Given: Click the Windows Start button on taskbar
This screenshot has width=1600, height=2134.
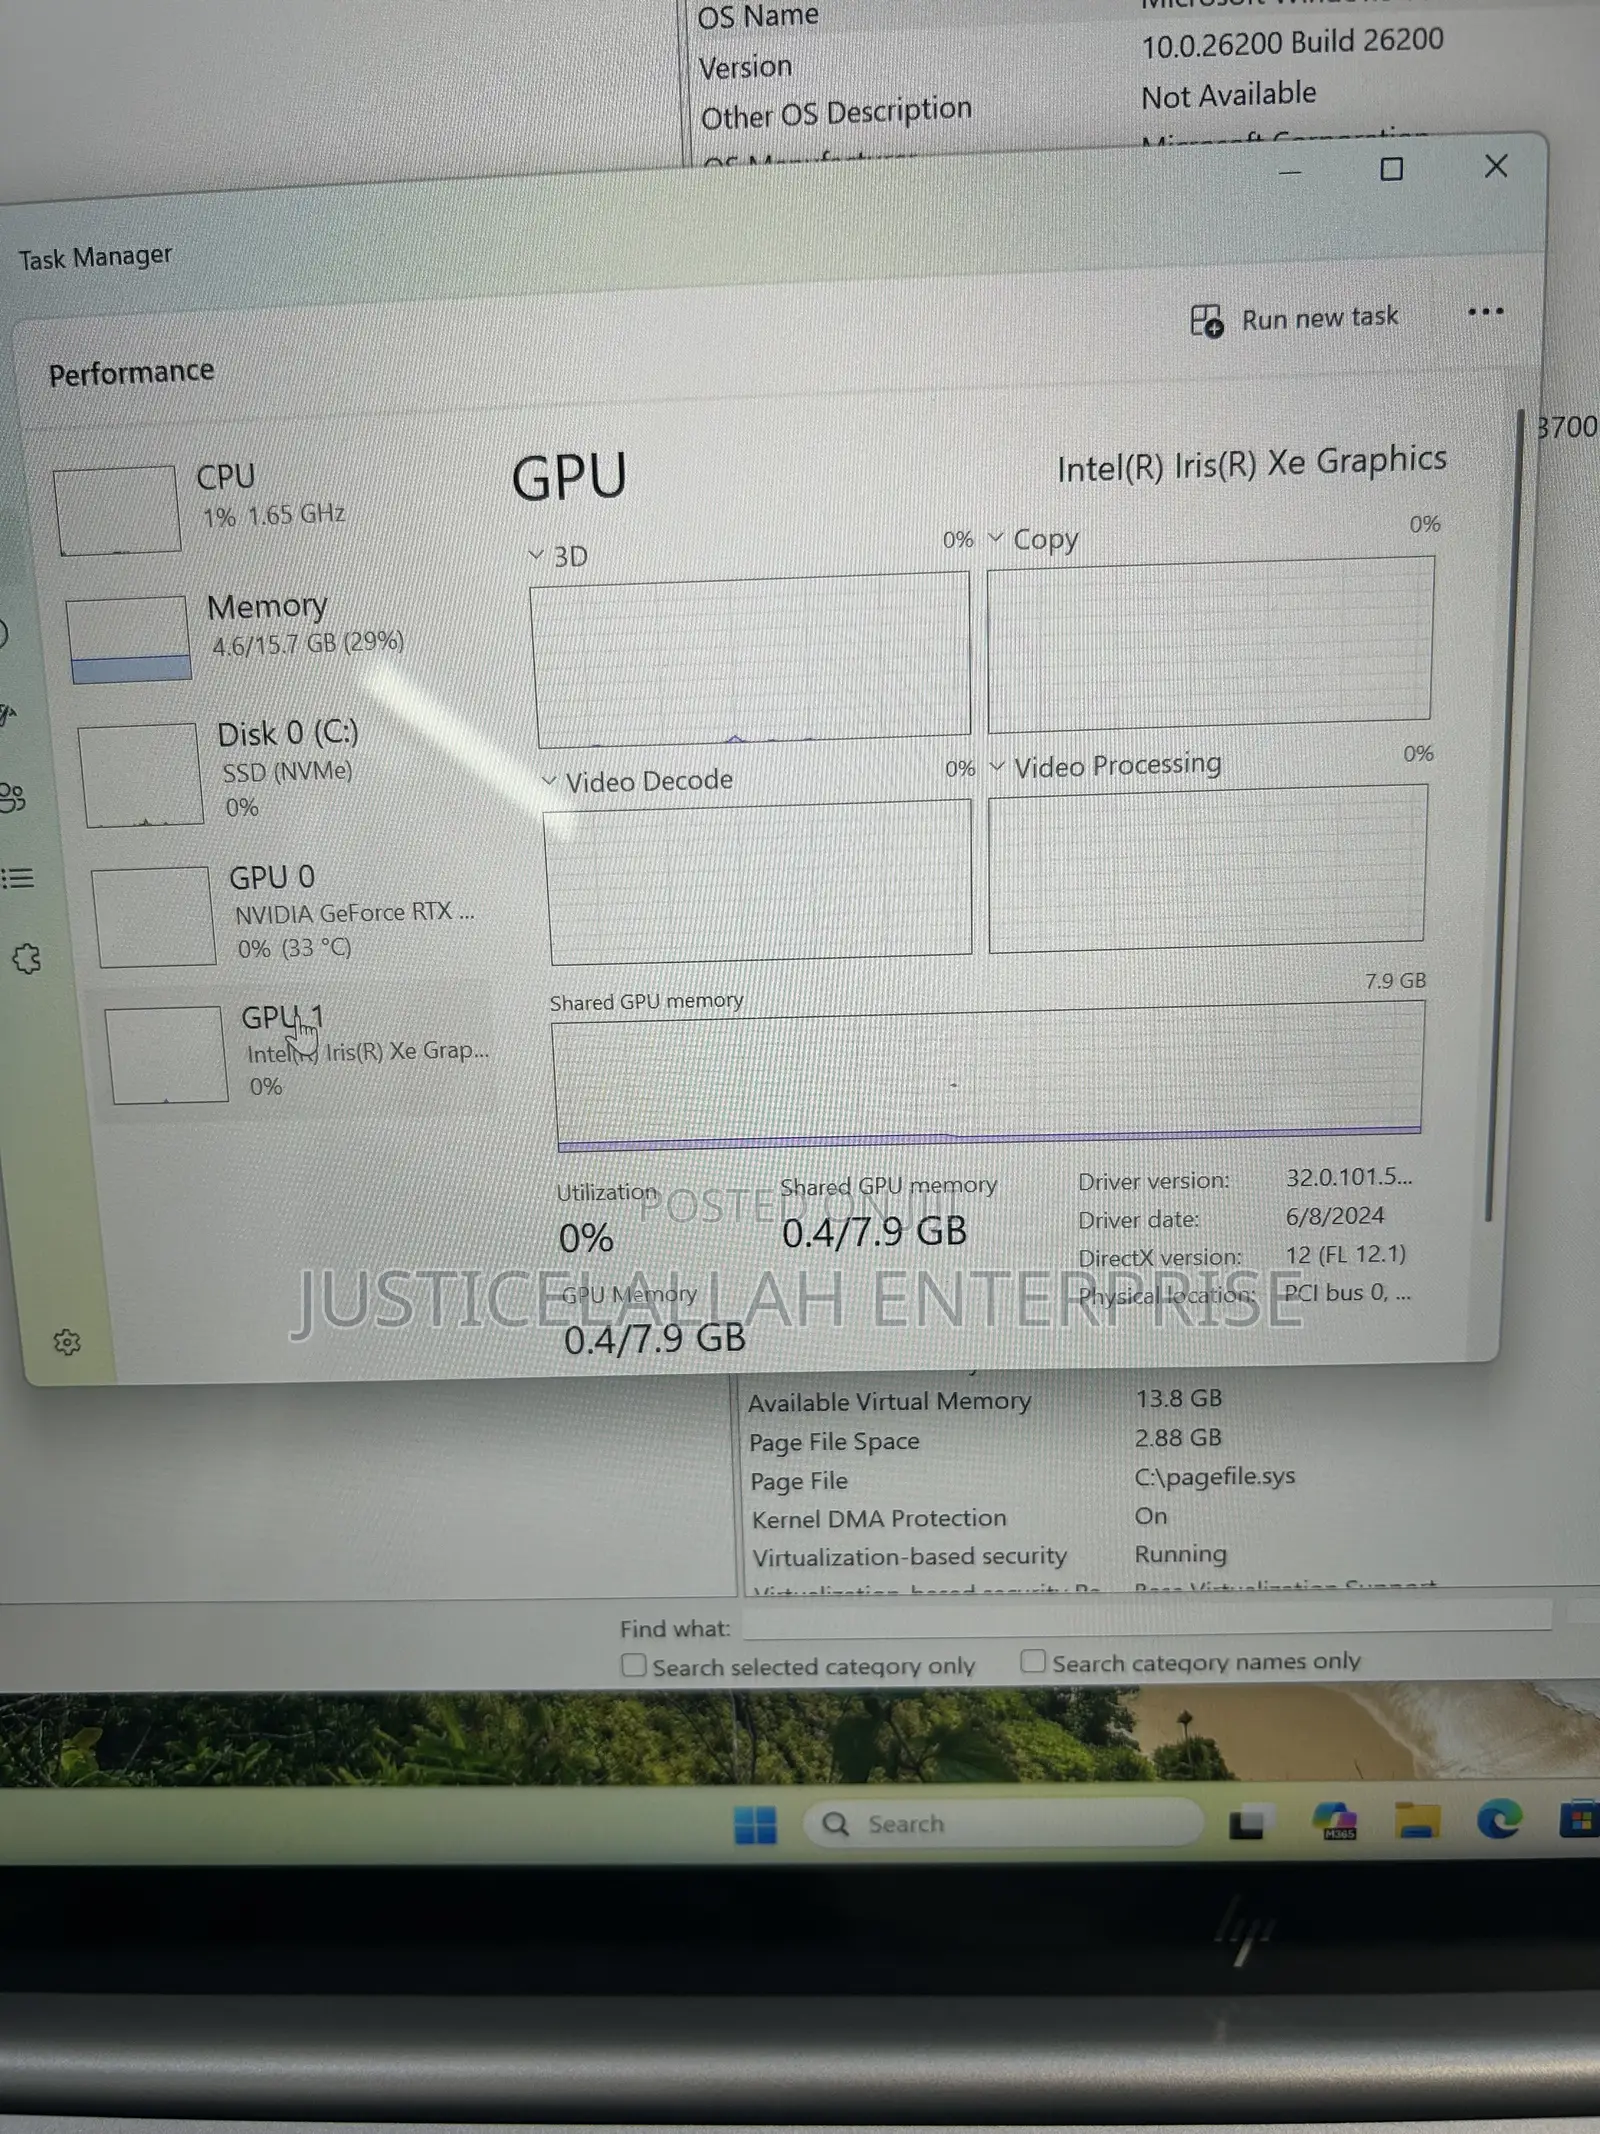Looking at the screenshot, I should tap(755, 1824).
